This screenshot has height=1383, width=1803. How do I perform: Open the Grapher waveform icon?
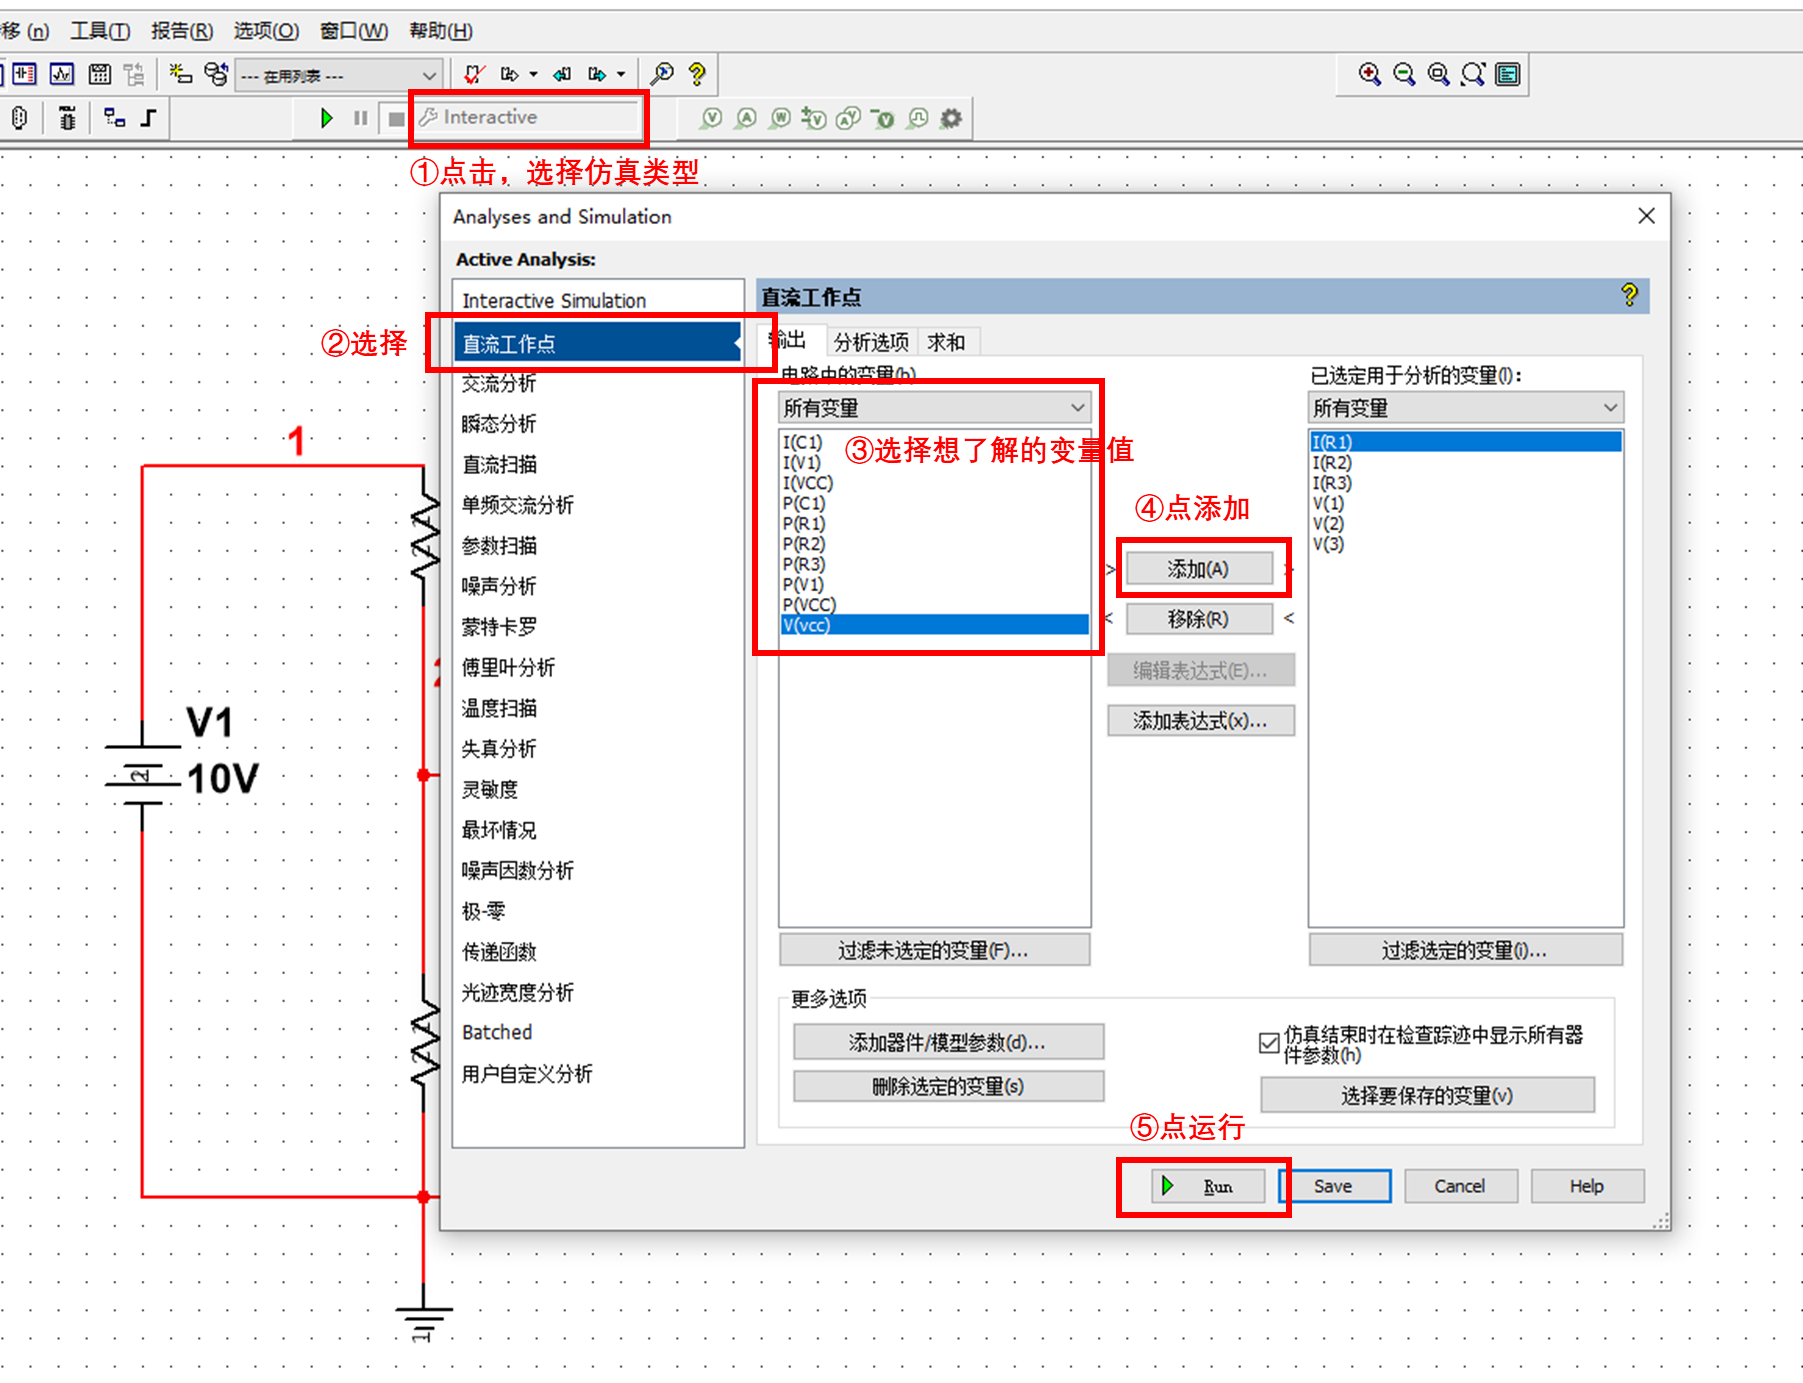(x=62, y=74)
